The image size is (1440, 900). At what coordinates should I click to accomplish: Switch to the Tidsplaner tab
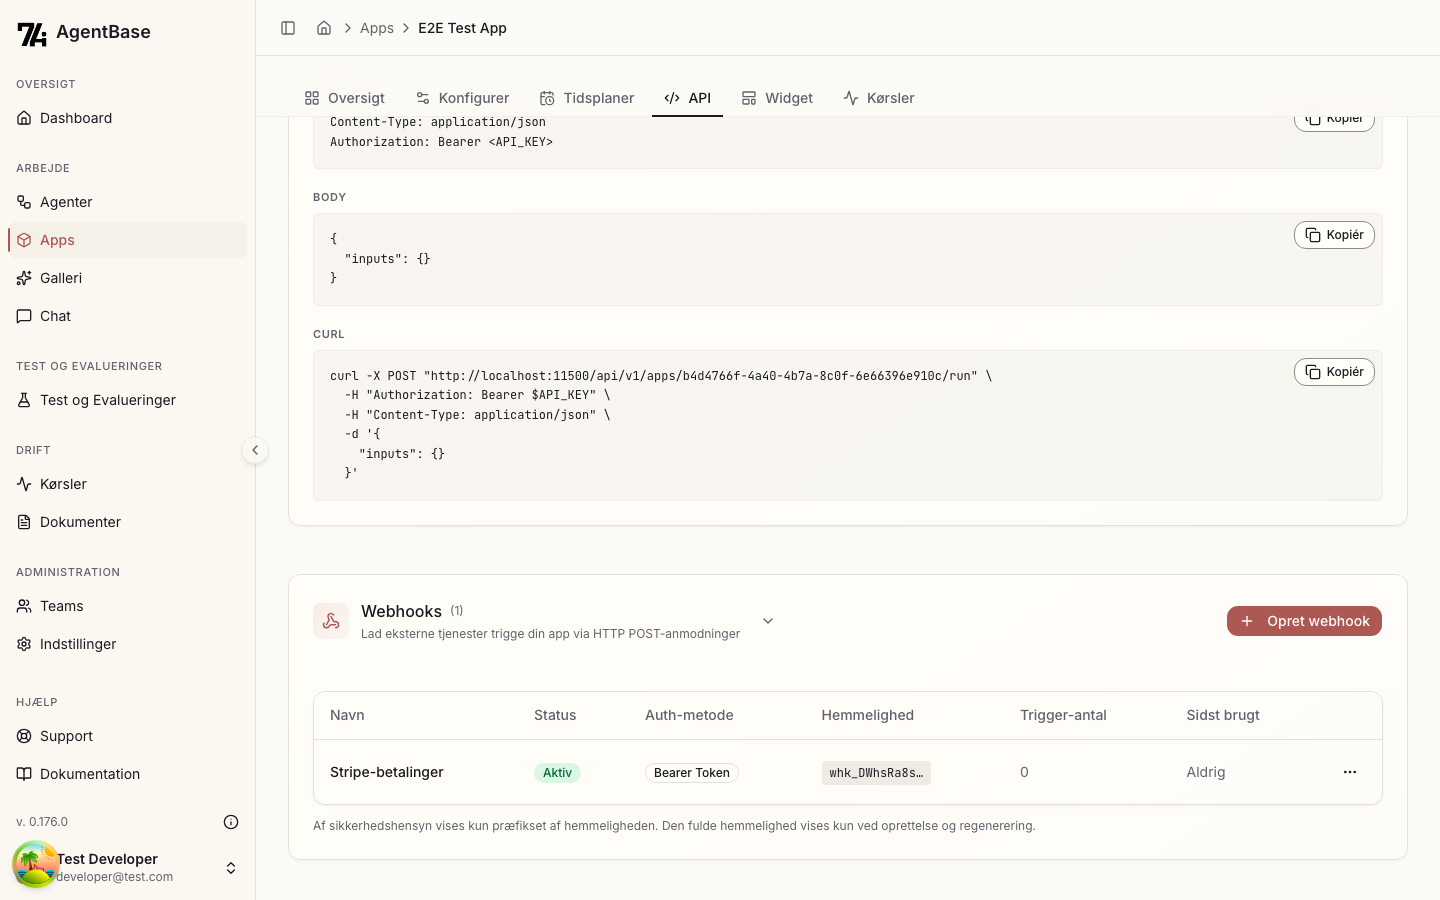587,98
